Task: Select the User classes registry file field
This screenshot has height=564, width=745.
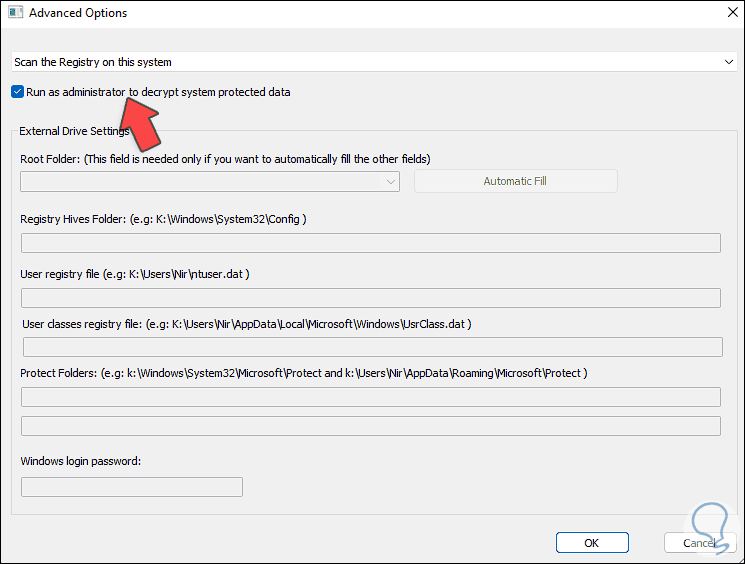Action: [x=372, y=347]
